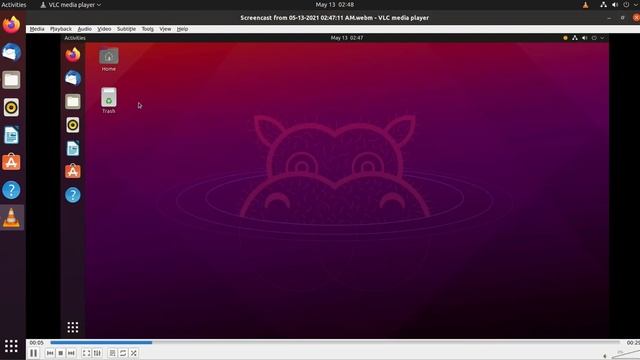Open the clock May 13 02:48 panel
The height and width of the screenshot is (360, 640).
click(335, 5)
